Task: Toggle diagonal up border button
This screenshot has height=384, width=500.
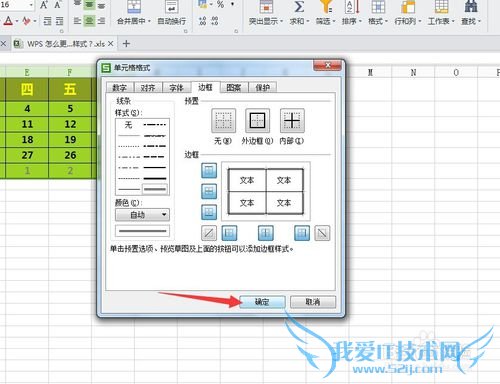Action: (x=209, y=233)
